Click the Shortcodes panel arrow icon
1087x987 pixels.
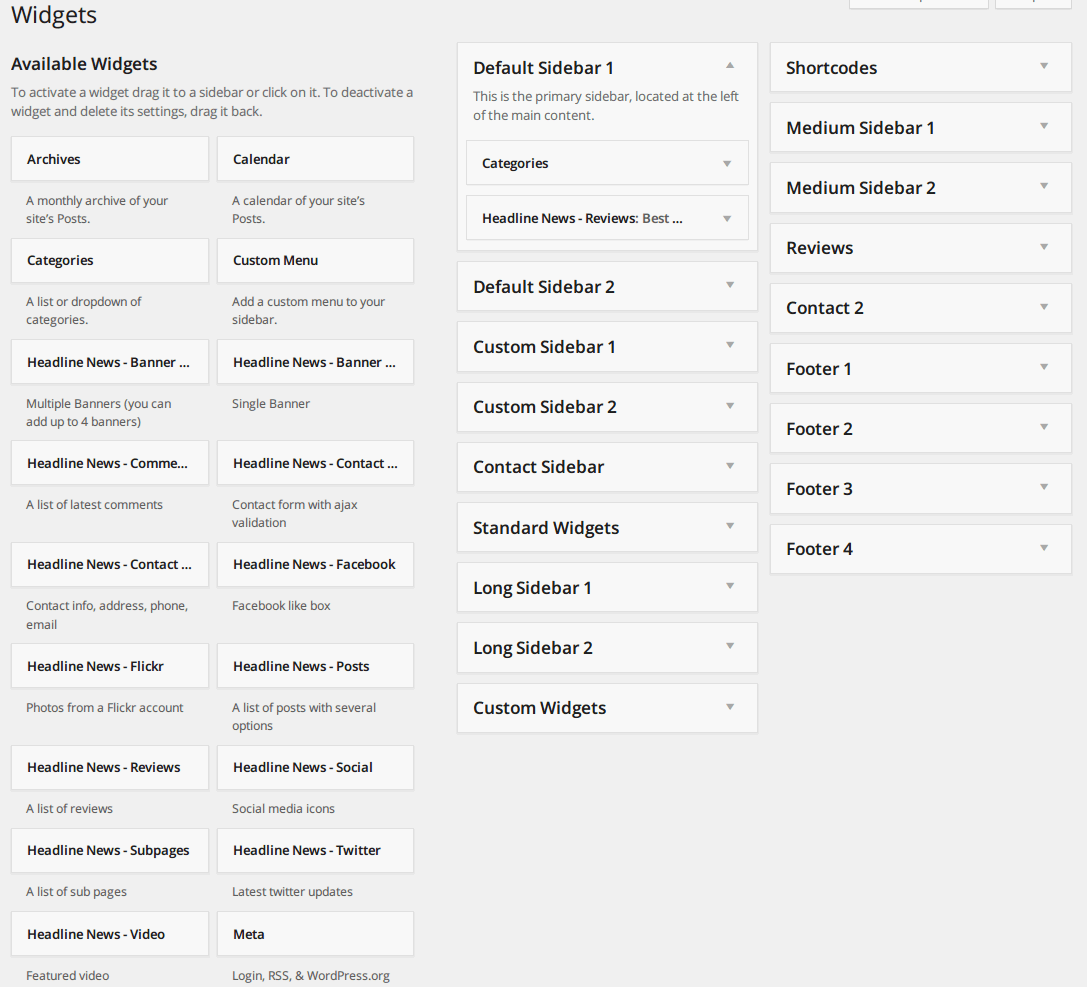point(1043,67)
